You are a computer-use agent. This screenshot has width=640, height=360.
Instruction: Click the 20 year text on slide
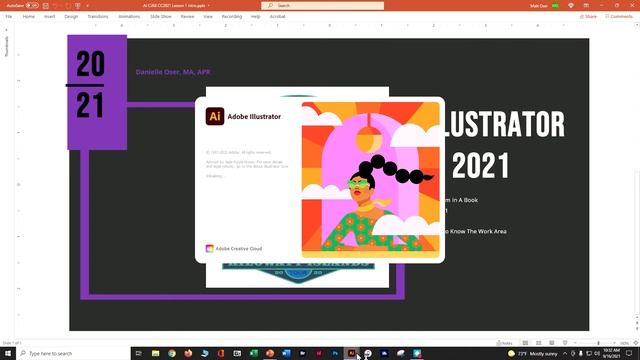click(x=90, y=64)
